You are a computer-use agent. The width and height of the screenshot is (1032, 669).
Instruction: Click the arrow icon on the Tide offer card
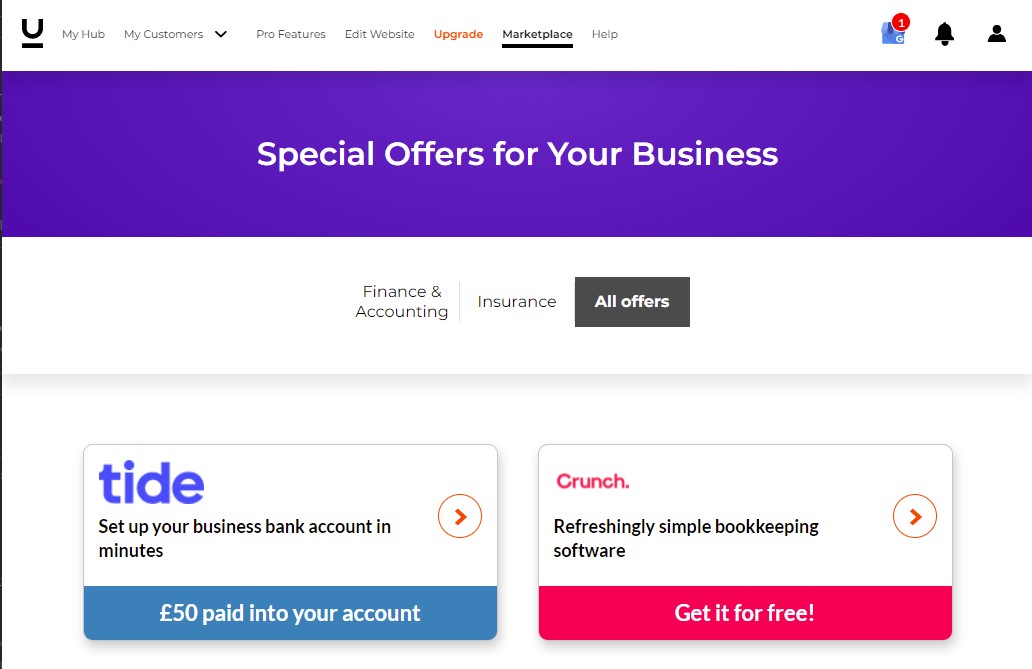[x=460, y=517]
